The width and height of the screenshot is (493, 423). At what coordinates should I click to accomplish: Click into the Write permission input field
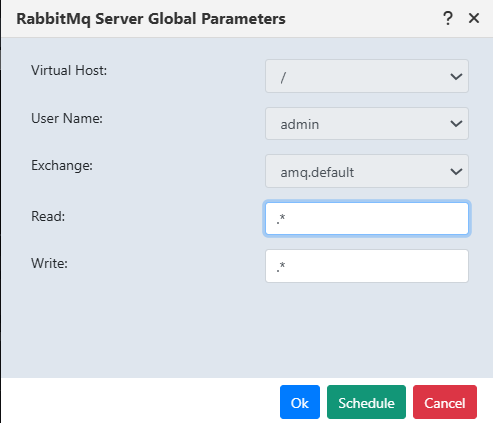(x=367, y=266)
